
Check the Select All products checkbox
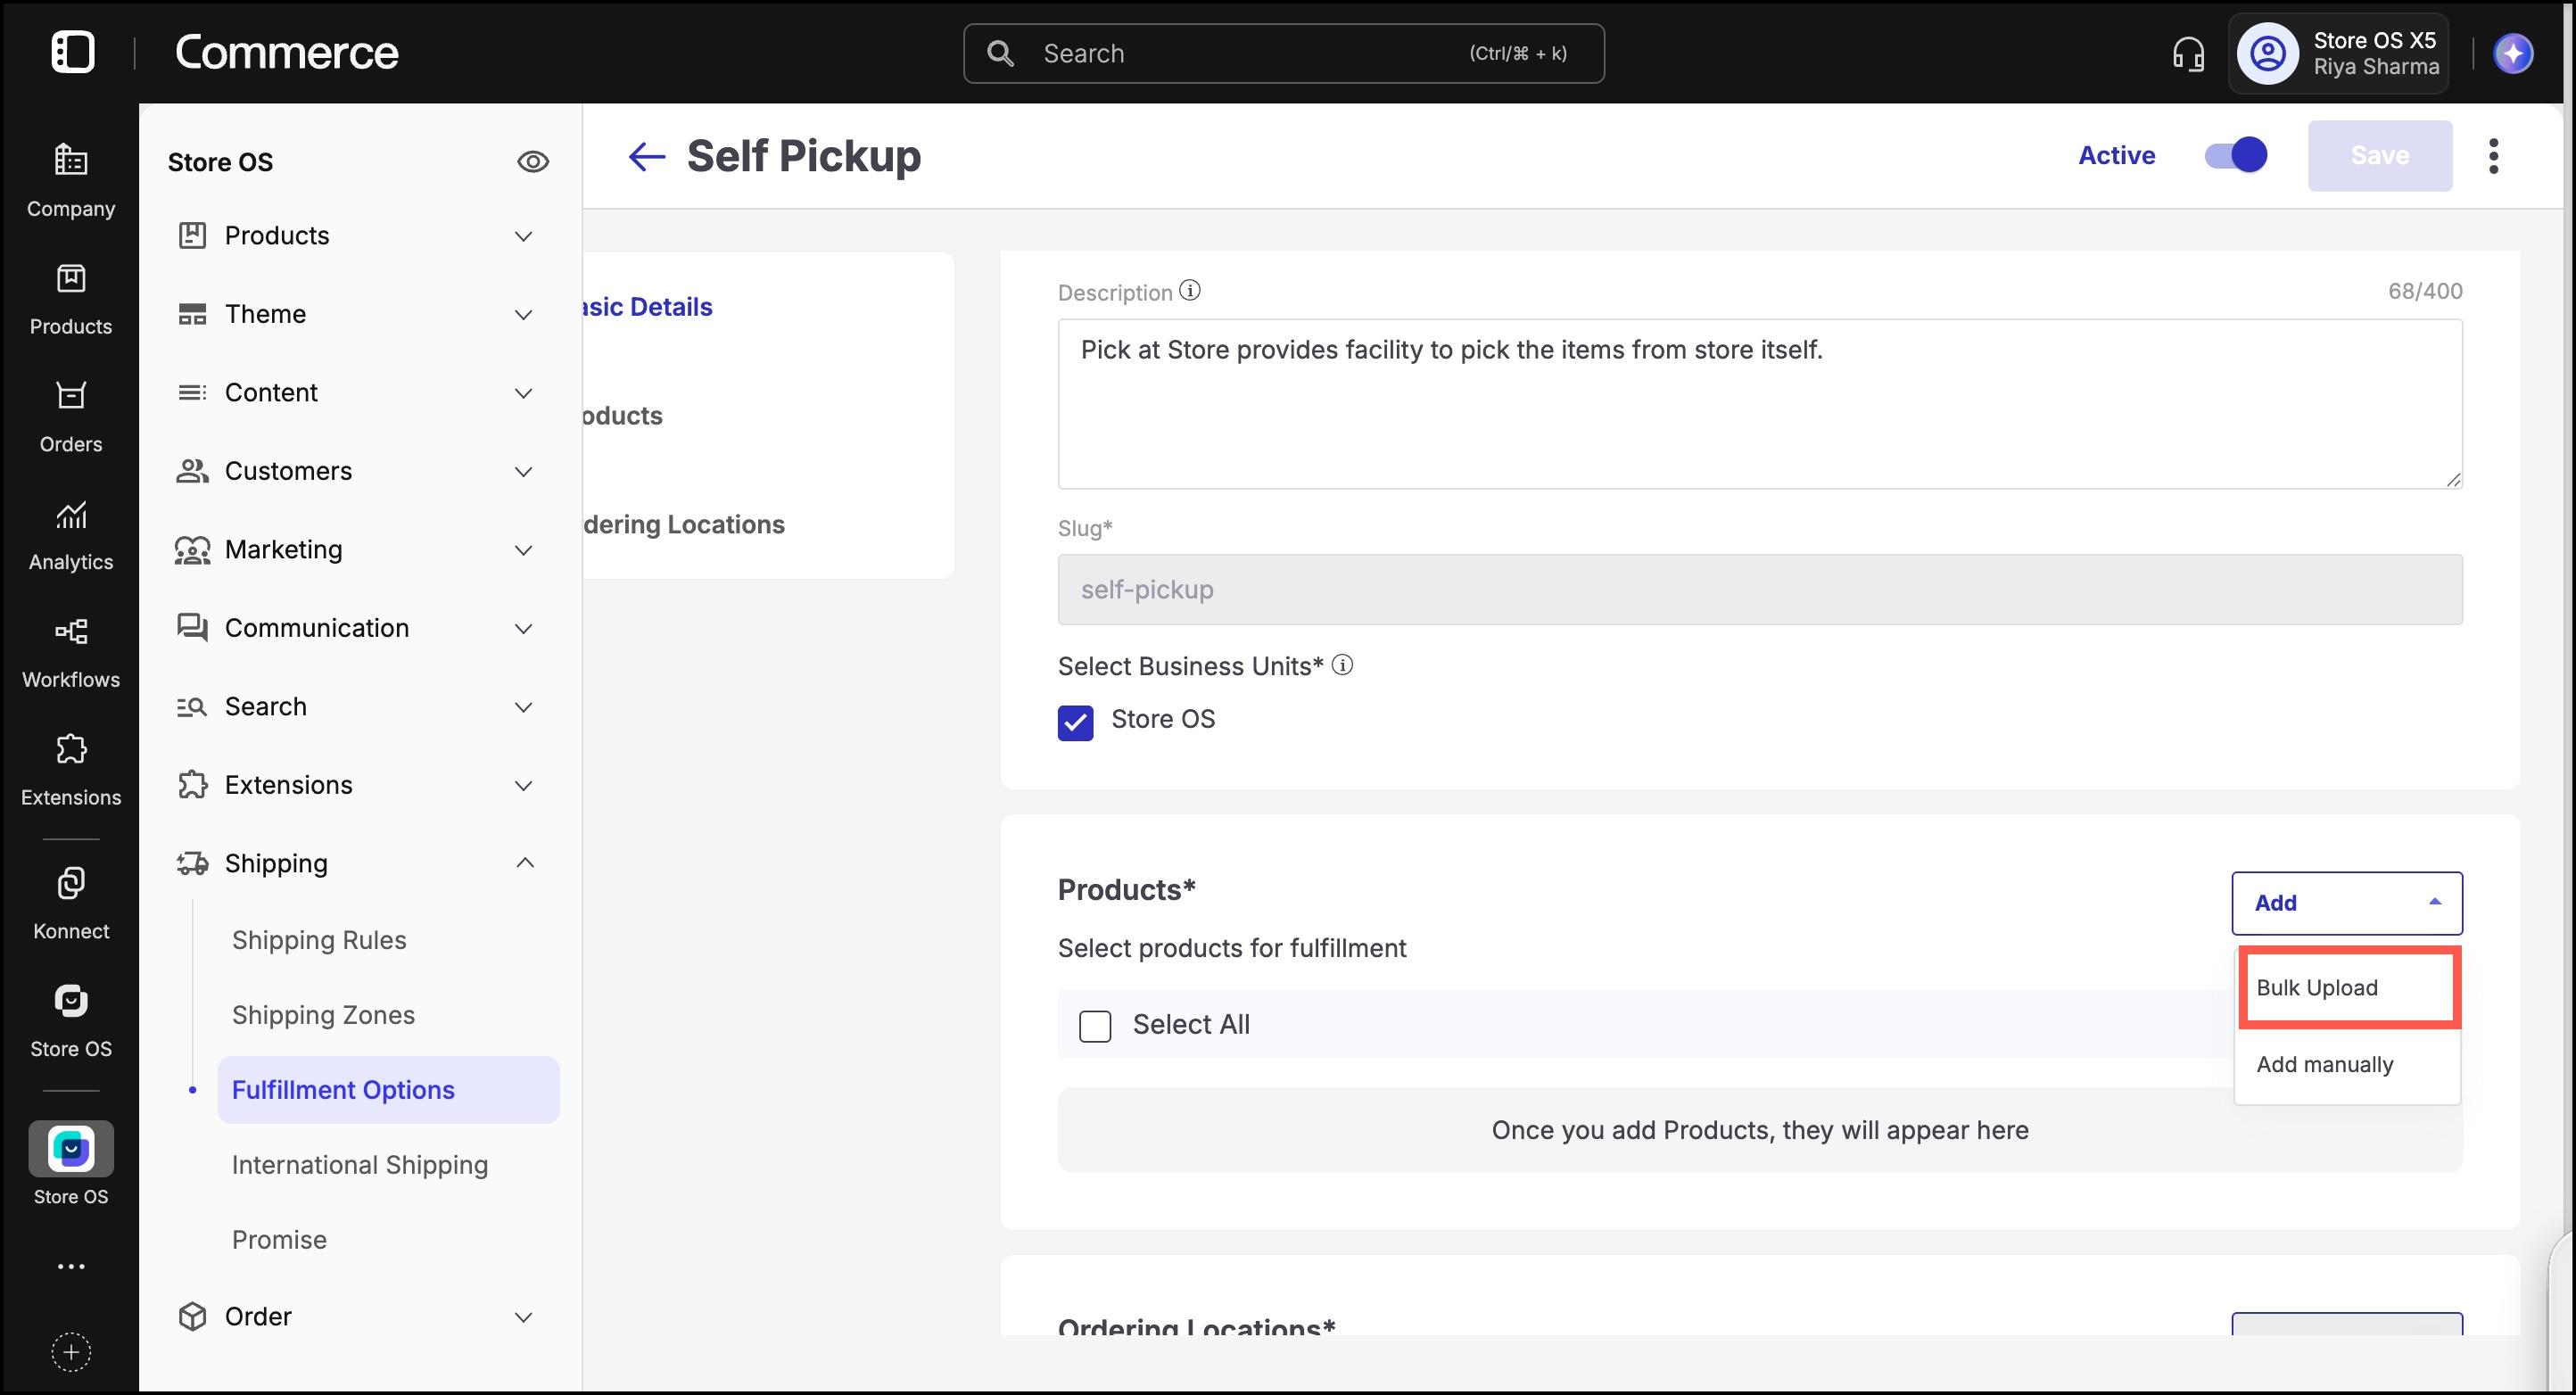point(1095,1026)
